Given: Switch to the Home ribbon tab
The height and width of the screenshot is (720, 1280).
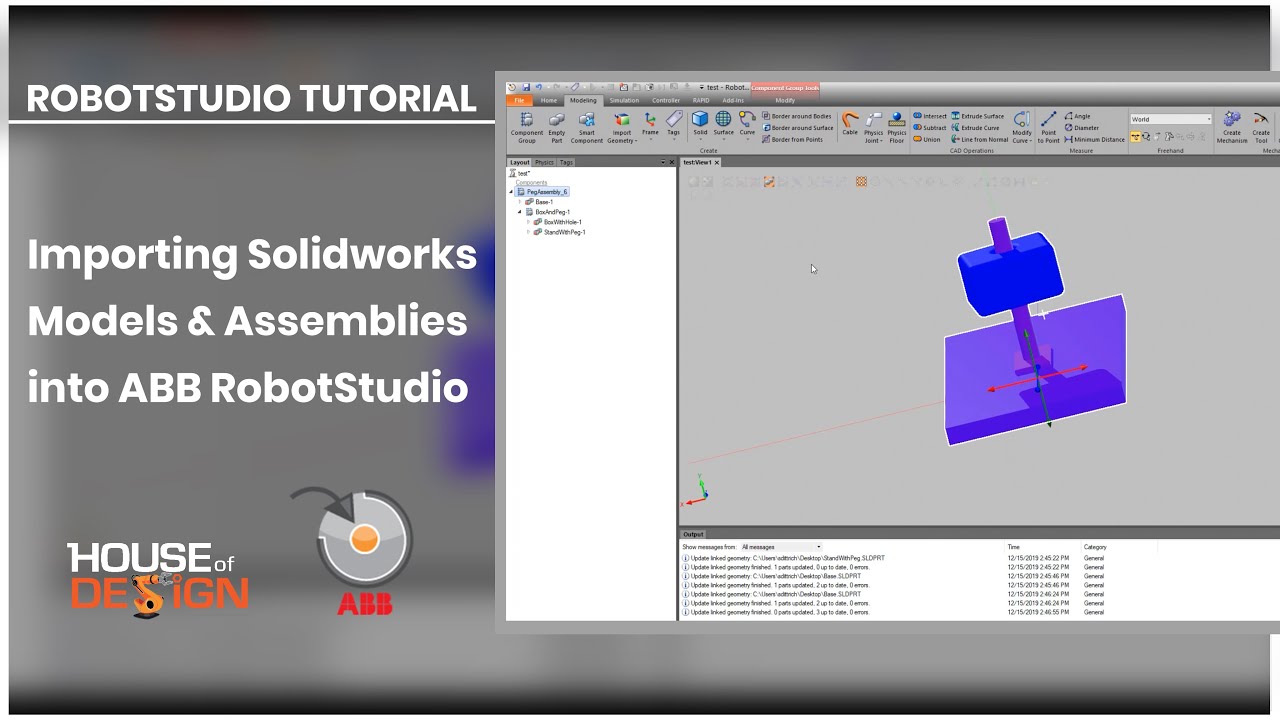Looking at the screenshot, I should point(549,100).
